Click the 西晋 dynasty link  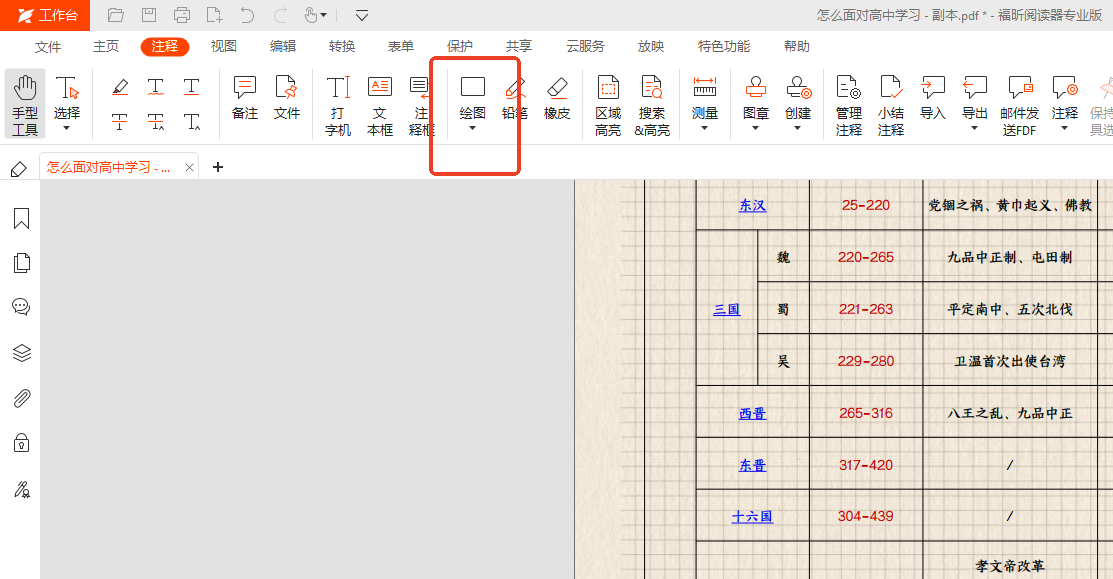coord(752,413)
